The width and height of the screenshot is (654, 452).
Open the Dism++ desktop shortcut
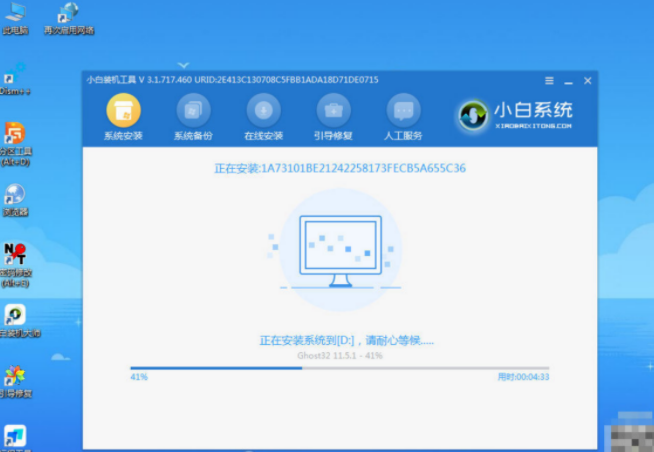click(15, 79)
